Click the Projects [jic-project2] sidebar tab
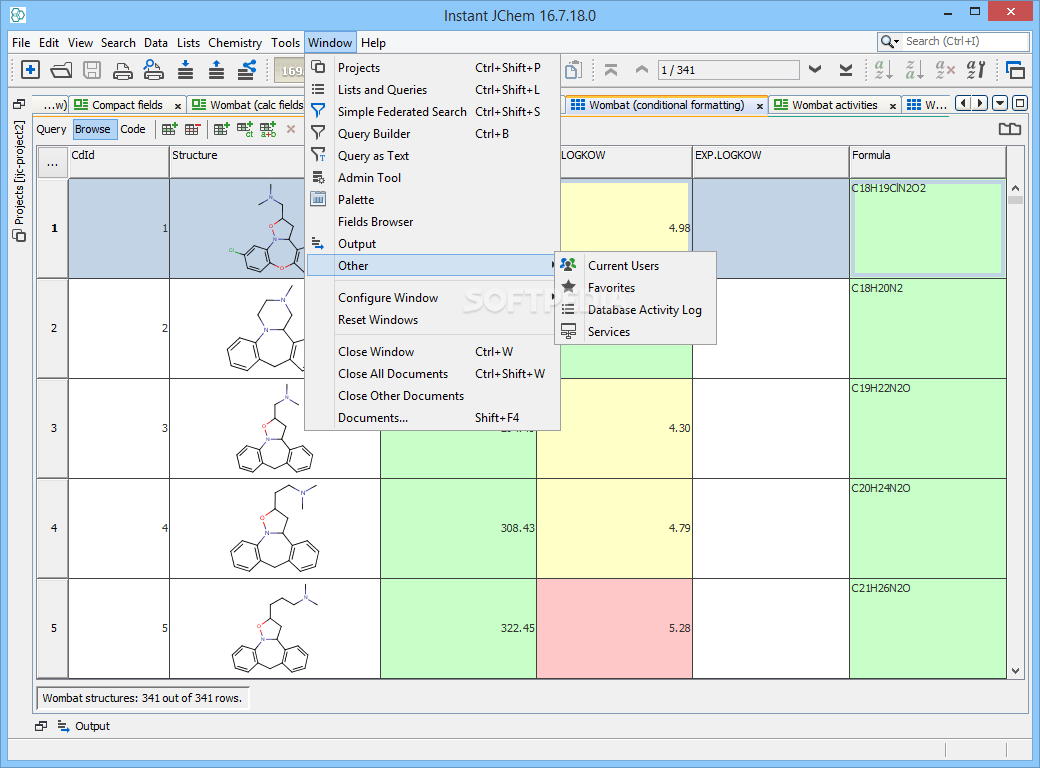This screenshot has width=1040, height=768. (x=19, y=180)
